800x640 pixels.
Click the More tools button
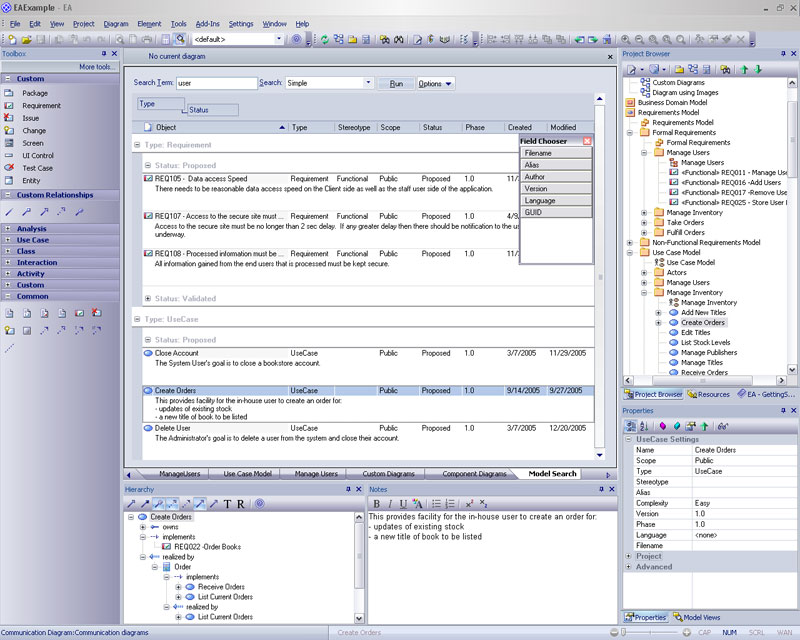click(x=96, y=67)
